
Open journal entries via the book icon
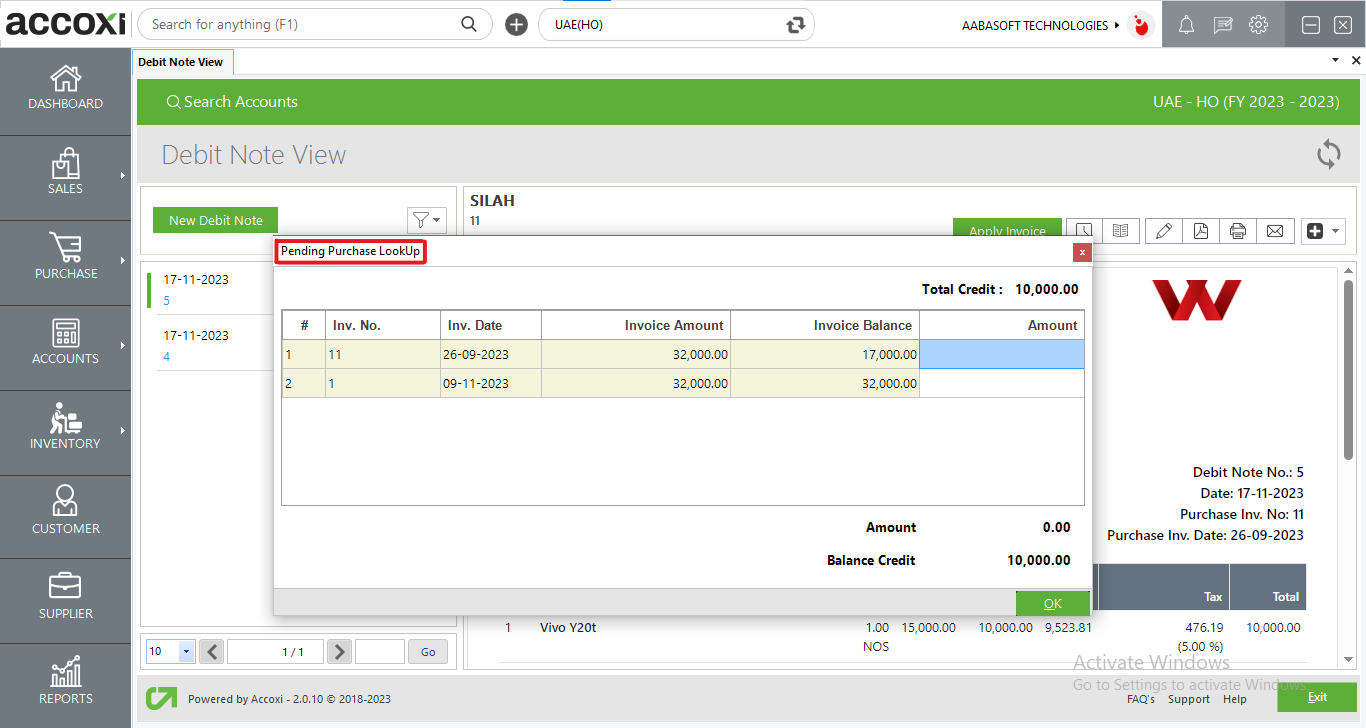[1121, 231]
